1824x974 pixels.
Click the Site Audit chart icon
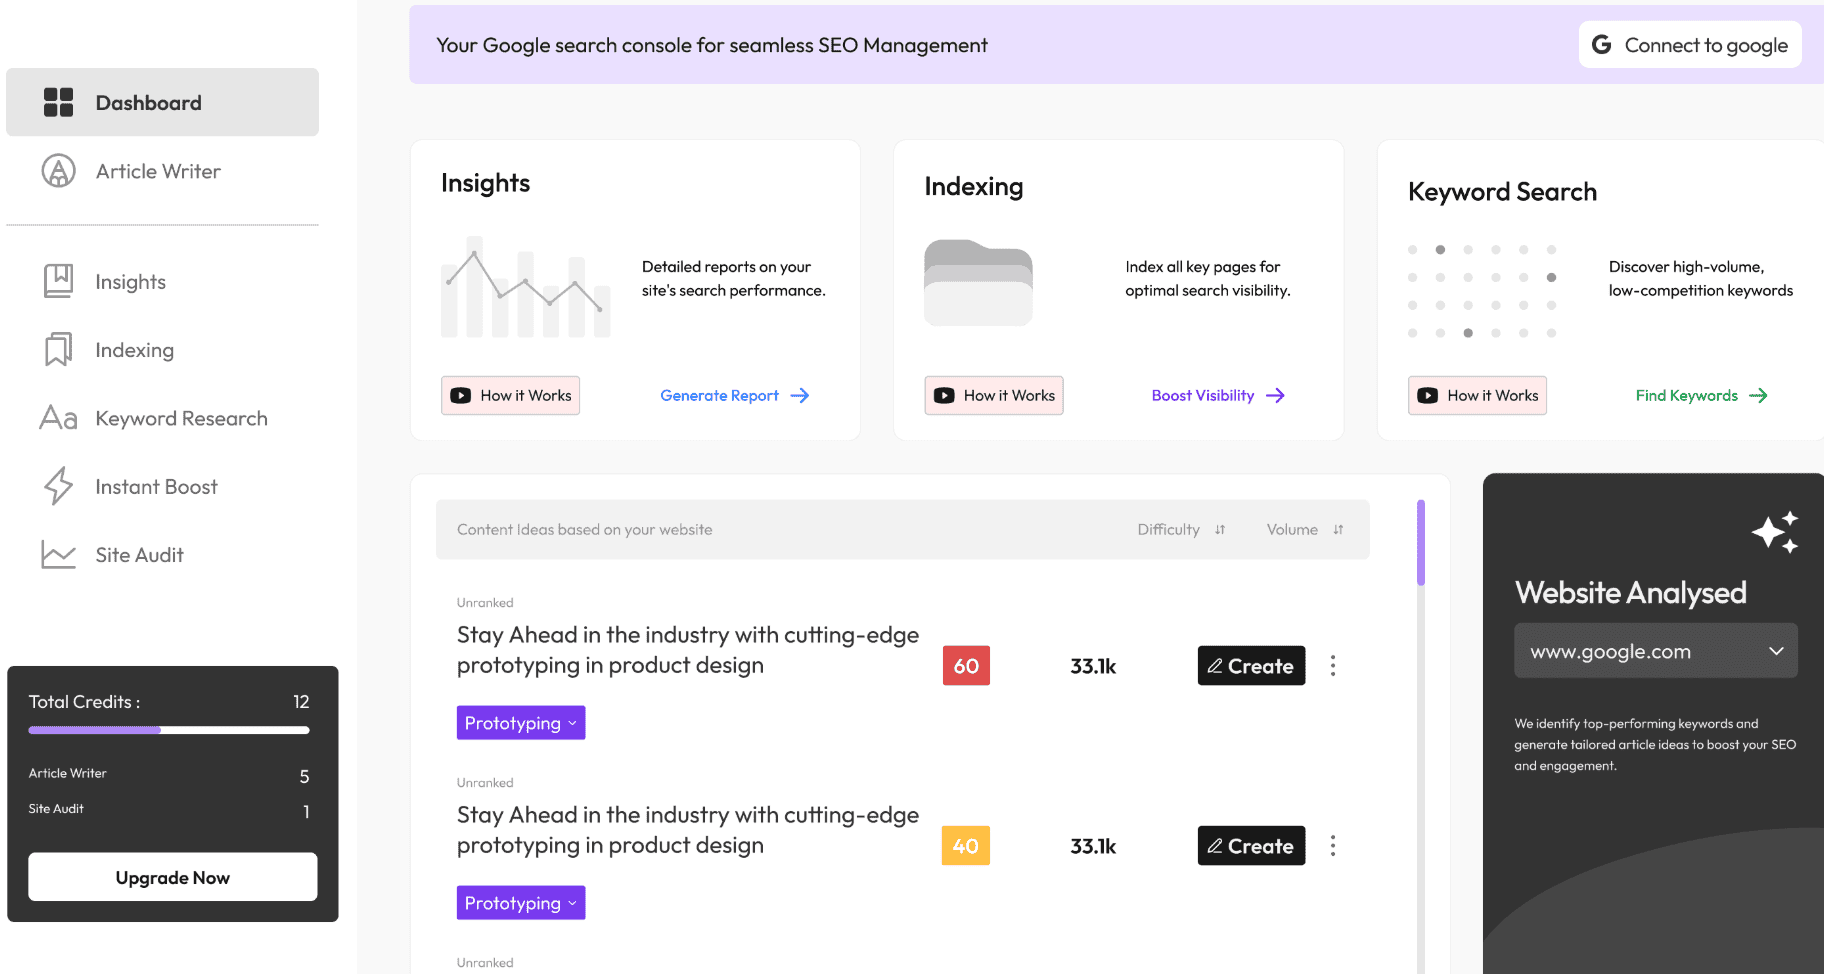[59, 555]
